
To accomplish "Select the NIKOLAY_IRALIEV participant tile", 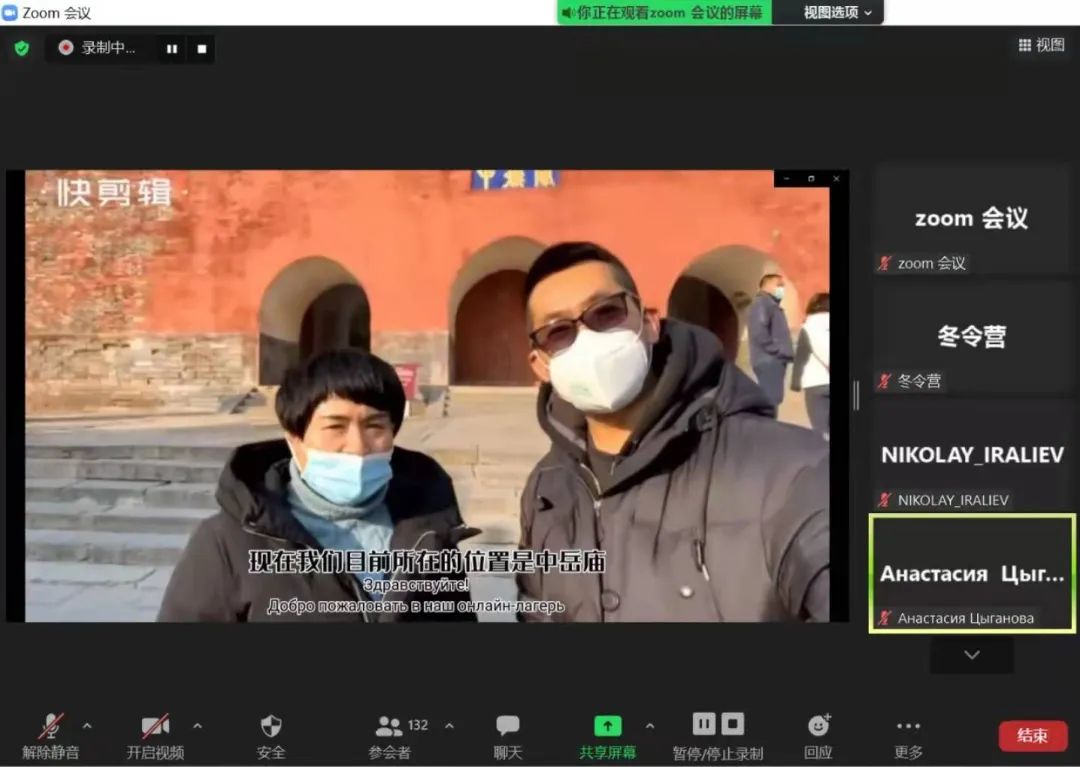I will 971,456.
